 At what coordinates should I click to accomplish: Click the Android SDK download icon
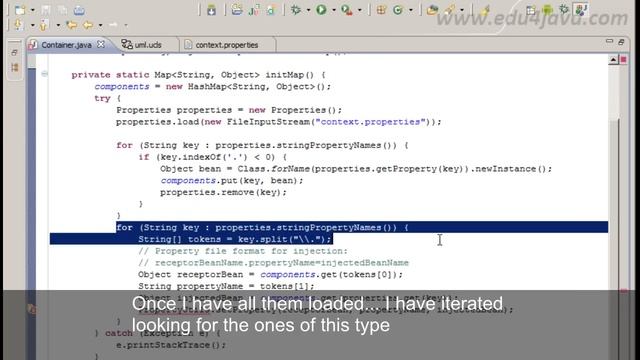click(211, 10)
